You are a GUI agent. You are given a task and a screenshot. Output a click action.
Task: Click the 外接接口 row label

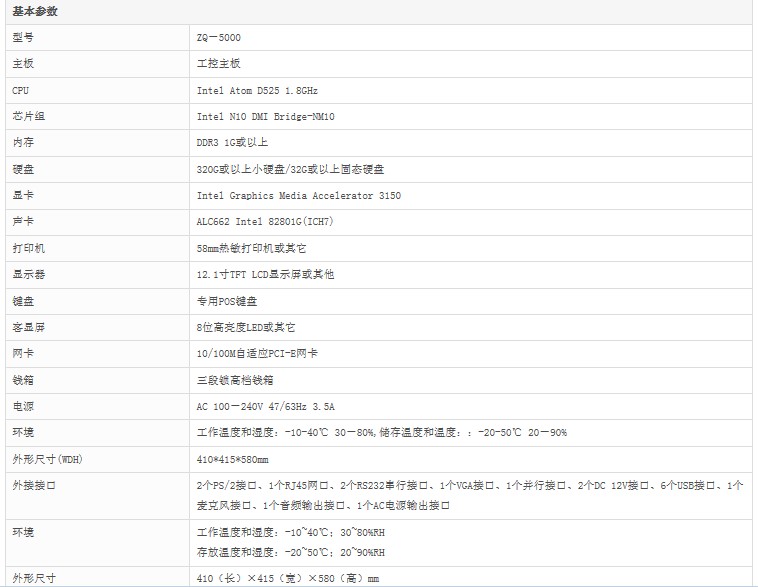click(x=34, y=485)
